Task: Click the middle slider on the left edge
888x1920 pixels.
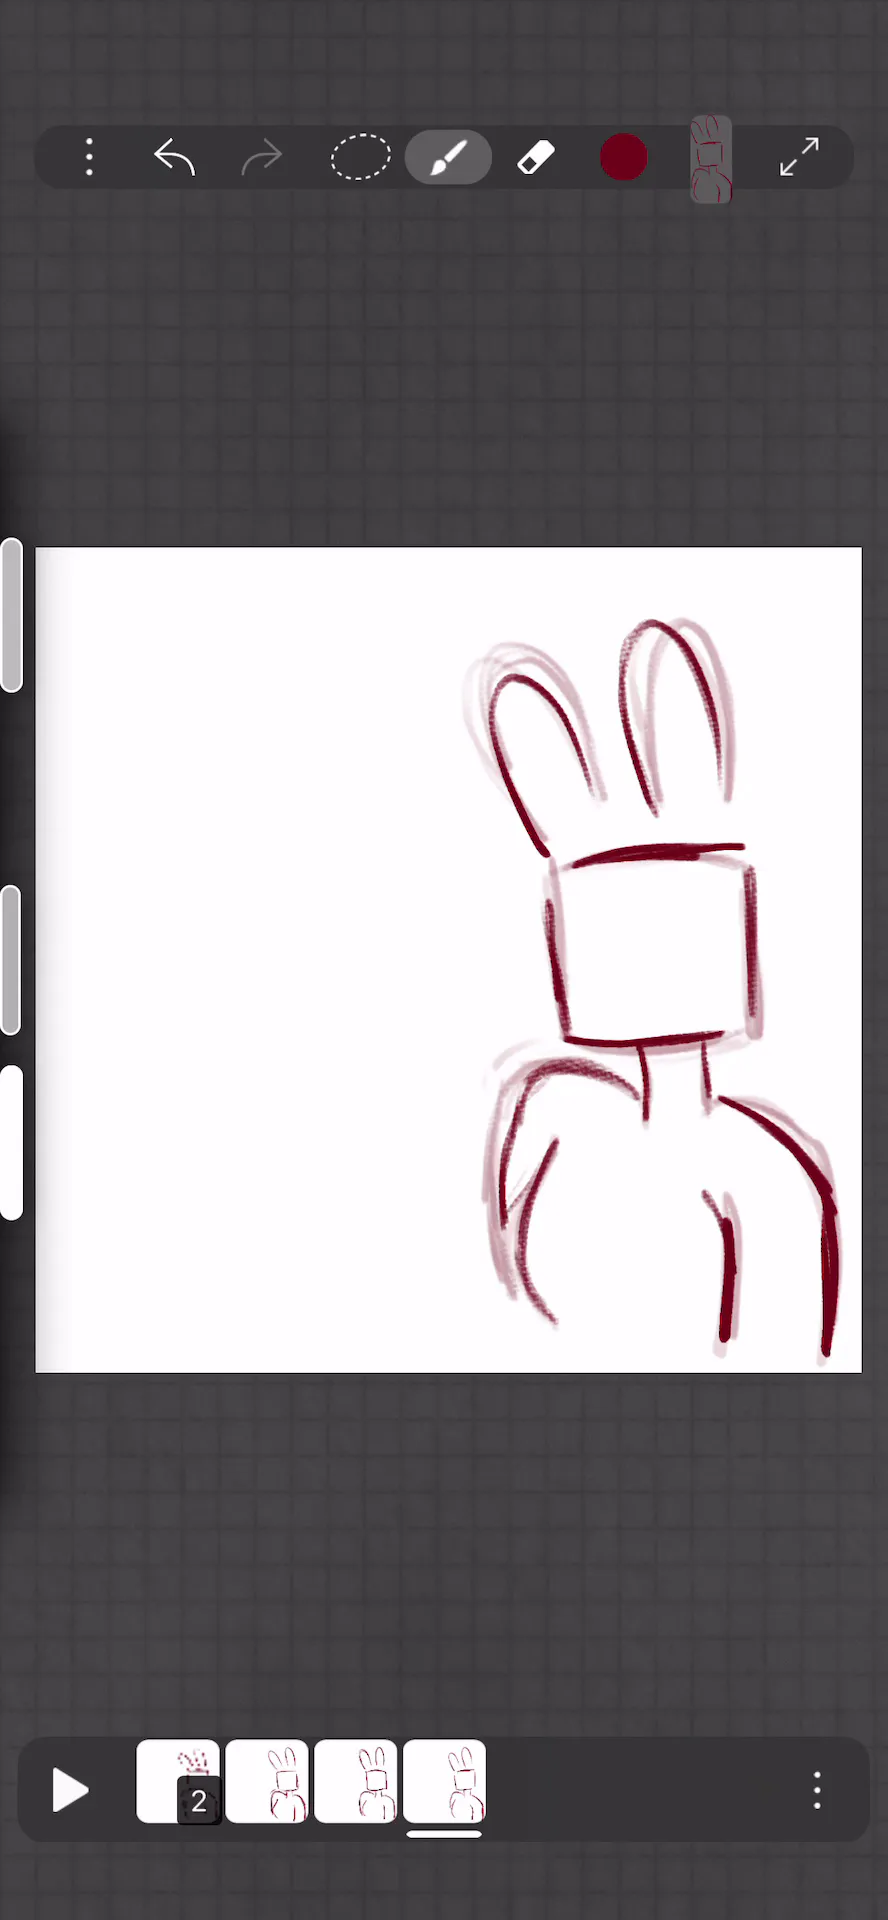Action: [x=11, y=960]
